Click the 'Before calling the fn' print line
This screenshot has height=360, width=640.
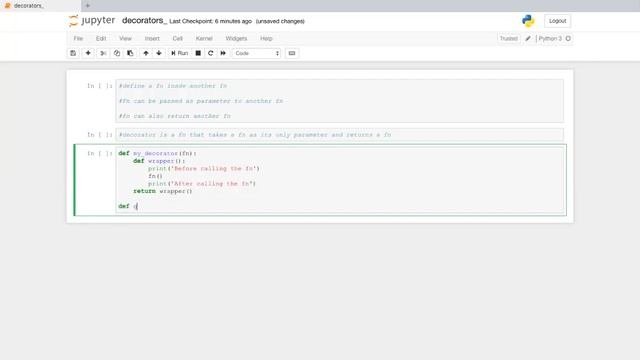[x=204, y=169]
